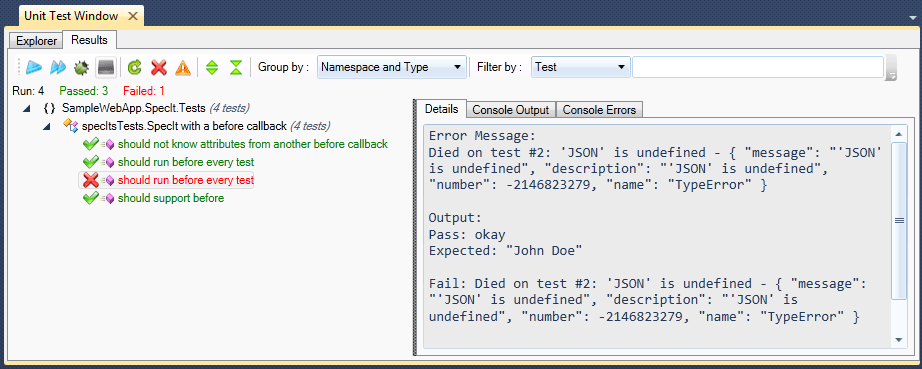
Task: Click the green bug Debug tests icon
Action: [81, 68]
